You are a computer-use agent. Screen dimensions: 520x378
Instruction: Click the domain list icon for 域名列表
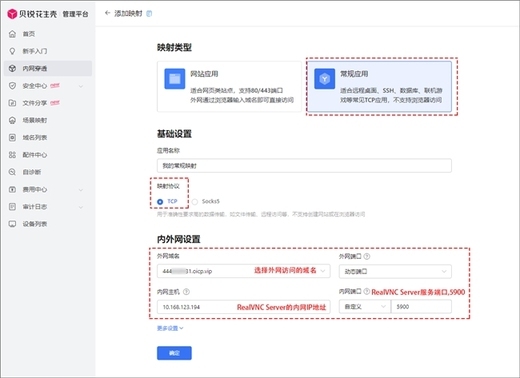pyautogui.click(x=12, y=138)
